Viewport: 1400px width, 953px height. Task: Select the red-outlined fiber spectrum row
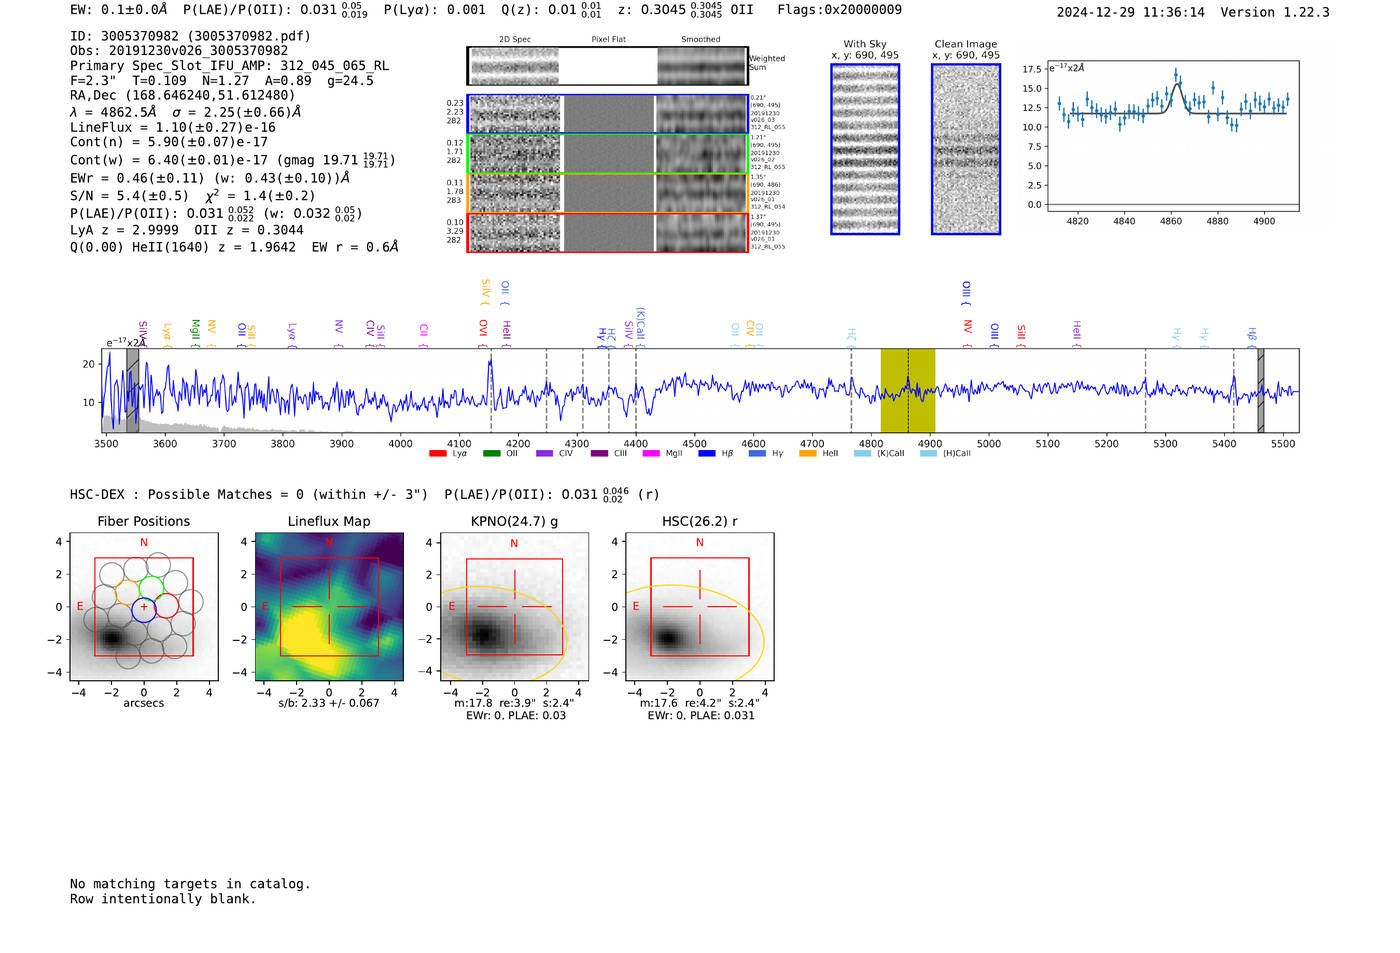(x=607, y=233)
